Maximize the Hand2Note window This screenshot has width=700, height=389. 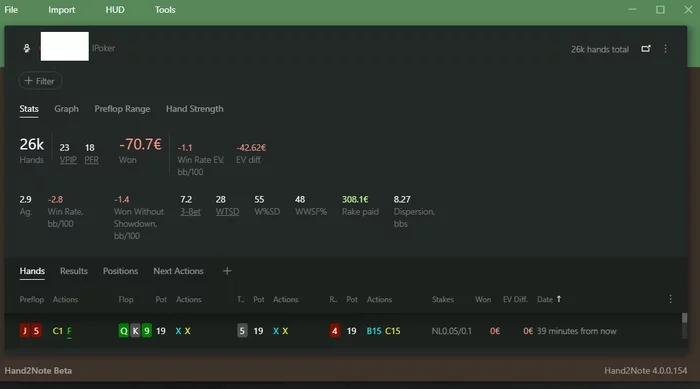(660, 9)
